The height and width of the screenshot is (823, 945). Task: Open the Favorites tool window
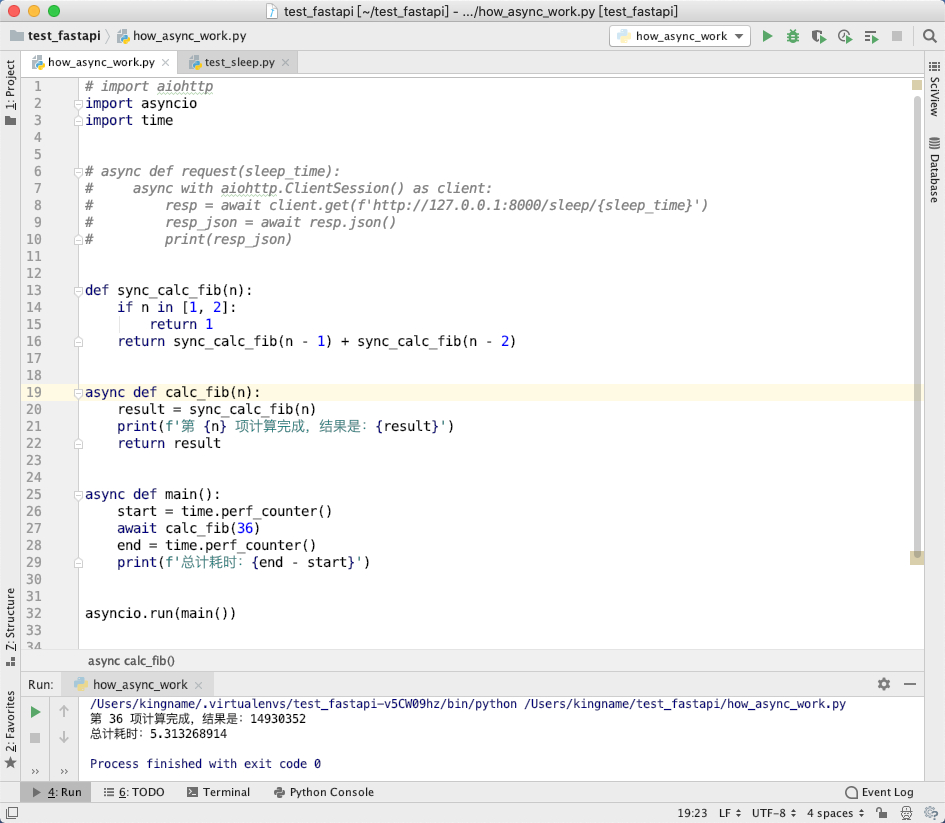click(10, 729)
